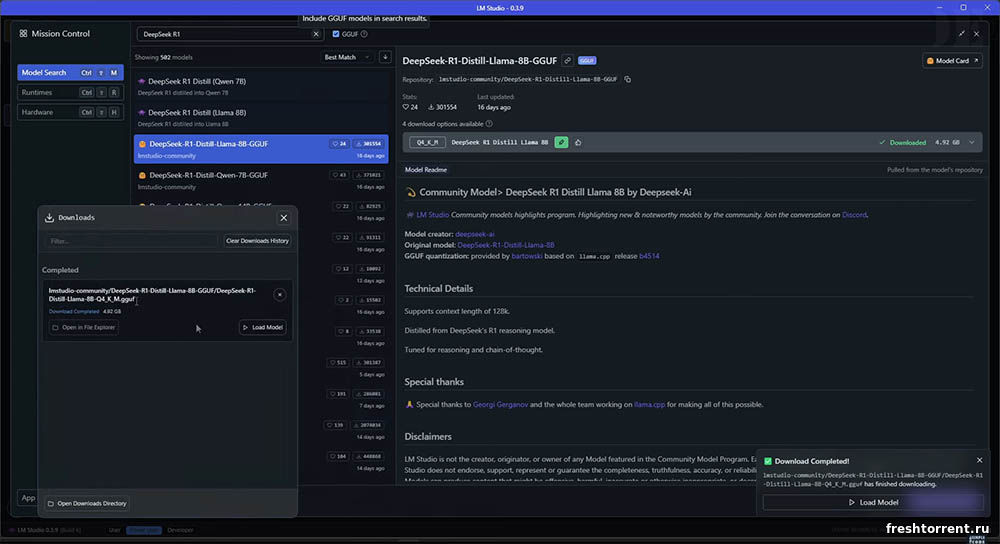Remove the completed download entry with its X icon
Screen dimensions: 1000x544
point(279,294)
